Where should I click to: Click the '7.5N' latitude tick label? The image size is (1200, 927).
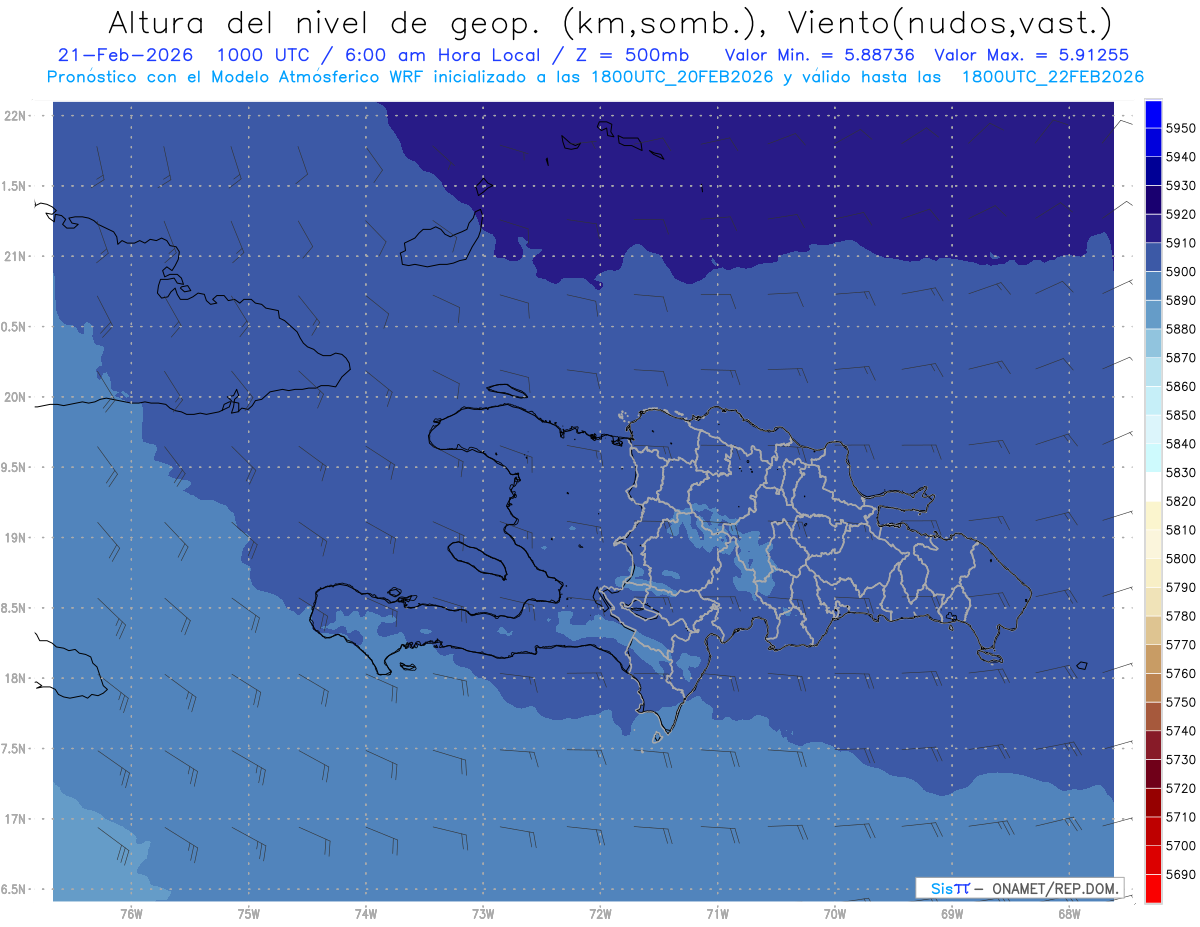[15, 750]
